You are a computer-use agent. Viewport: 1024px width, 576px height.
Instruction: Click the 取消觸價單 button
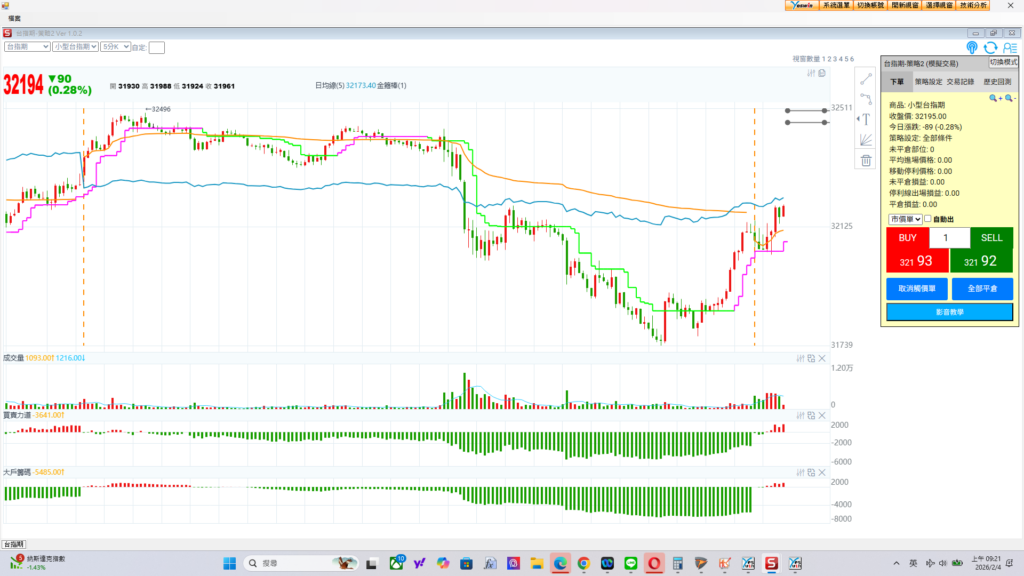pos(915,288)
